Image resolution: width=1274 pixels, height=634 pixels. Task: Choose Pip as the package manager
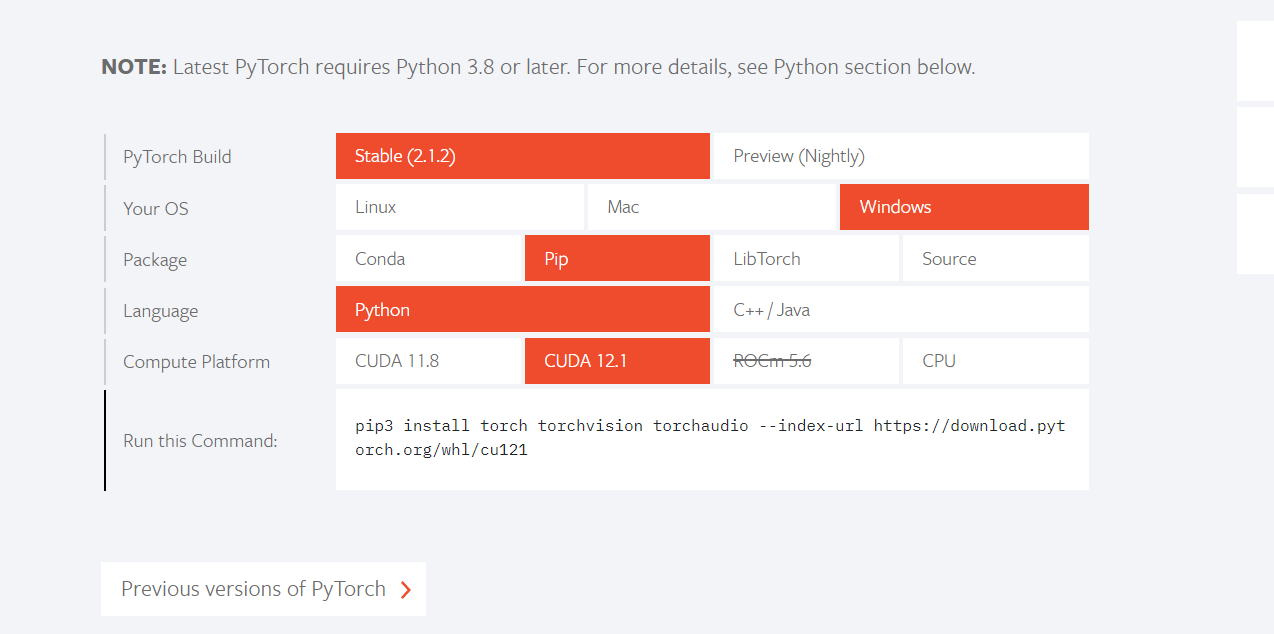click(617, 258)
